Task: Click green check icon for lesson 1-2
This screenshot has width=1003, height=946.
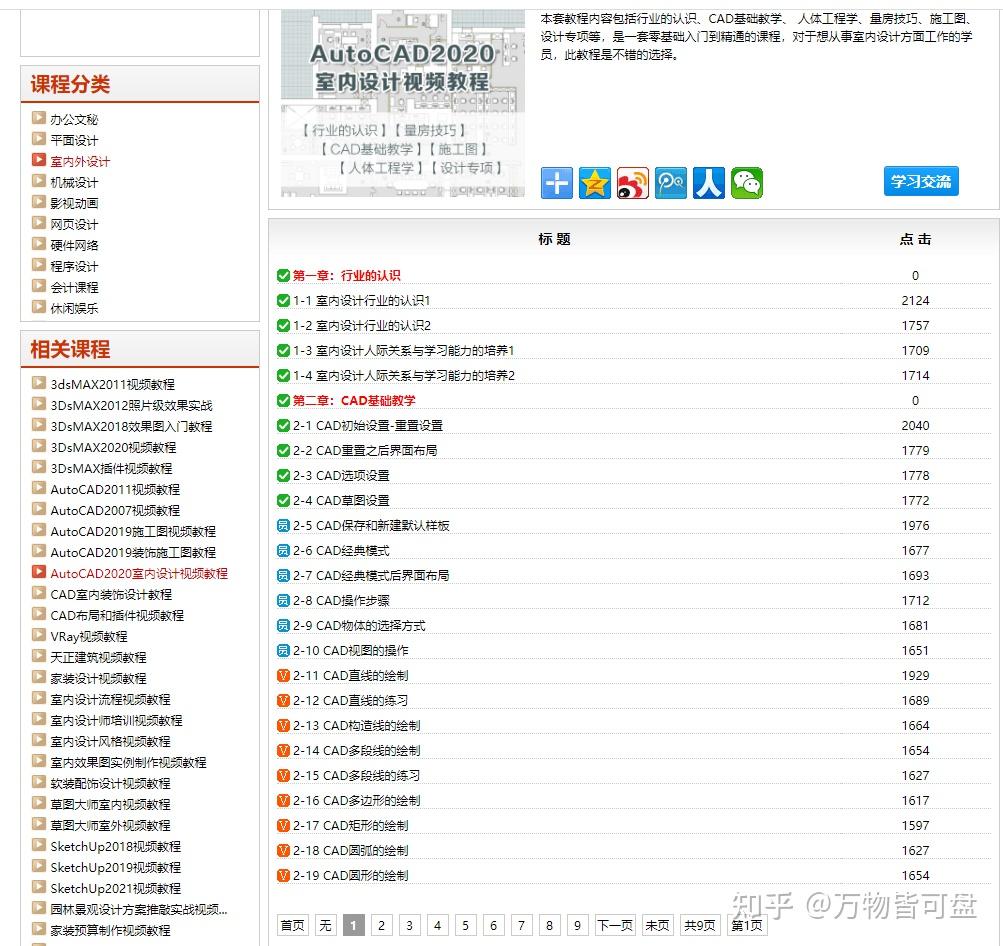Action: pos(283,326)
